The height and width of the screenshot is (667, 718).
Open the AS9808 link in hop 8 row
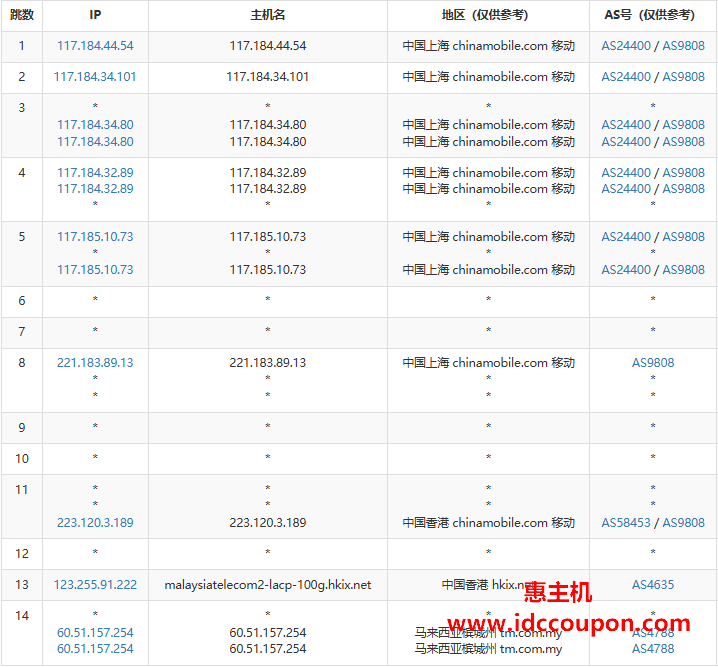pos(653,363)
